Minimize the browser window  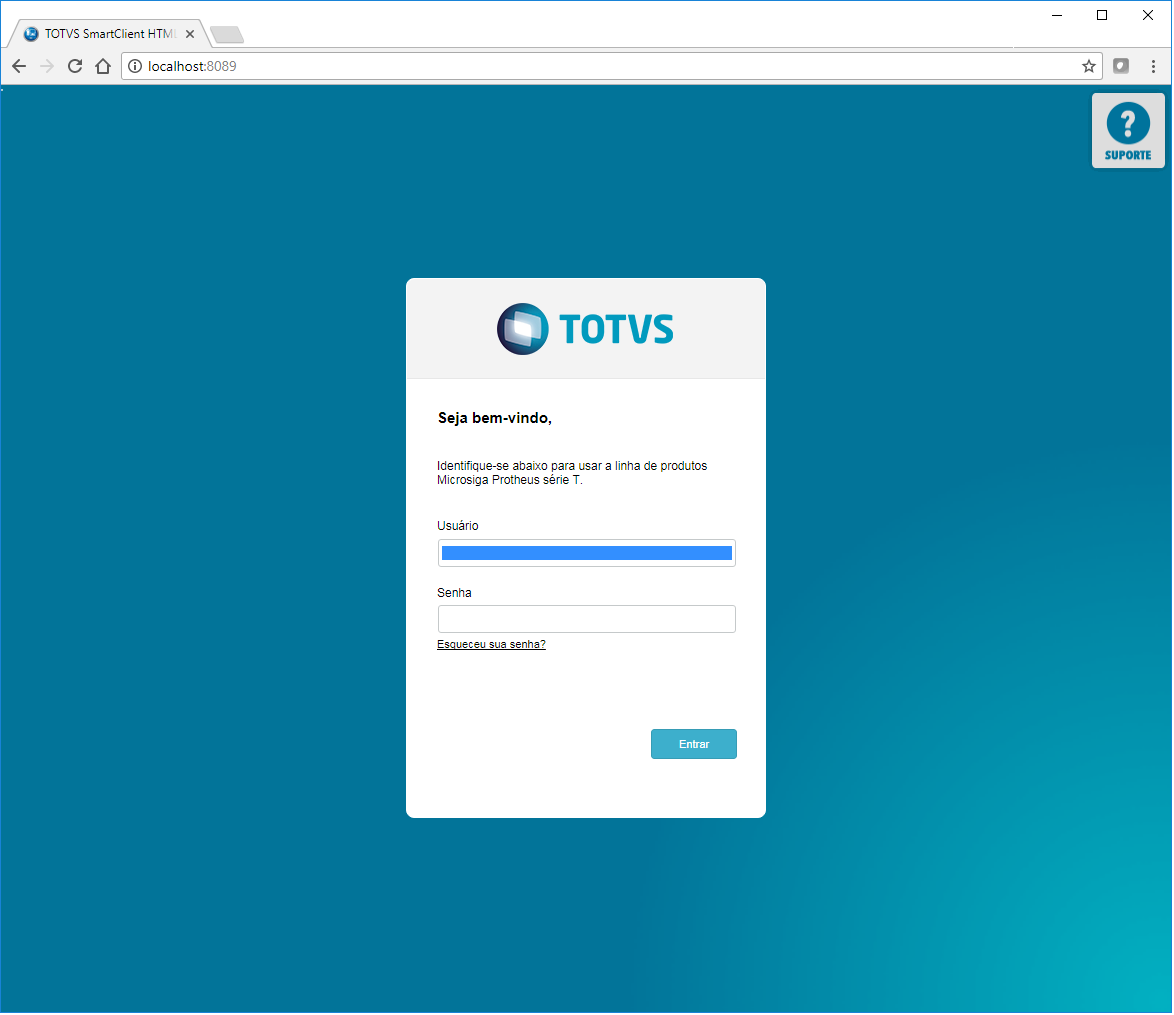[1057, 15]
